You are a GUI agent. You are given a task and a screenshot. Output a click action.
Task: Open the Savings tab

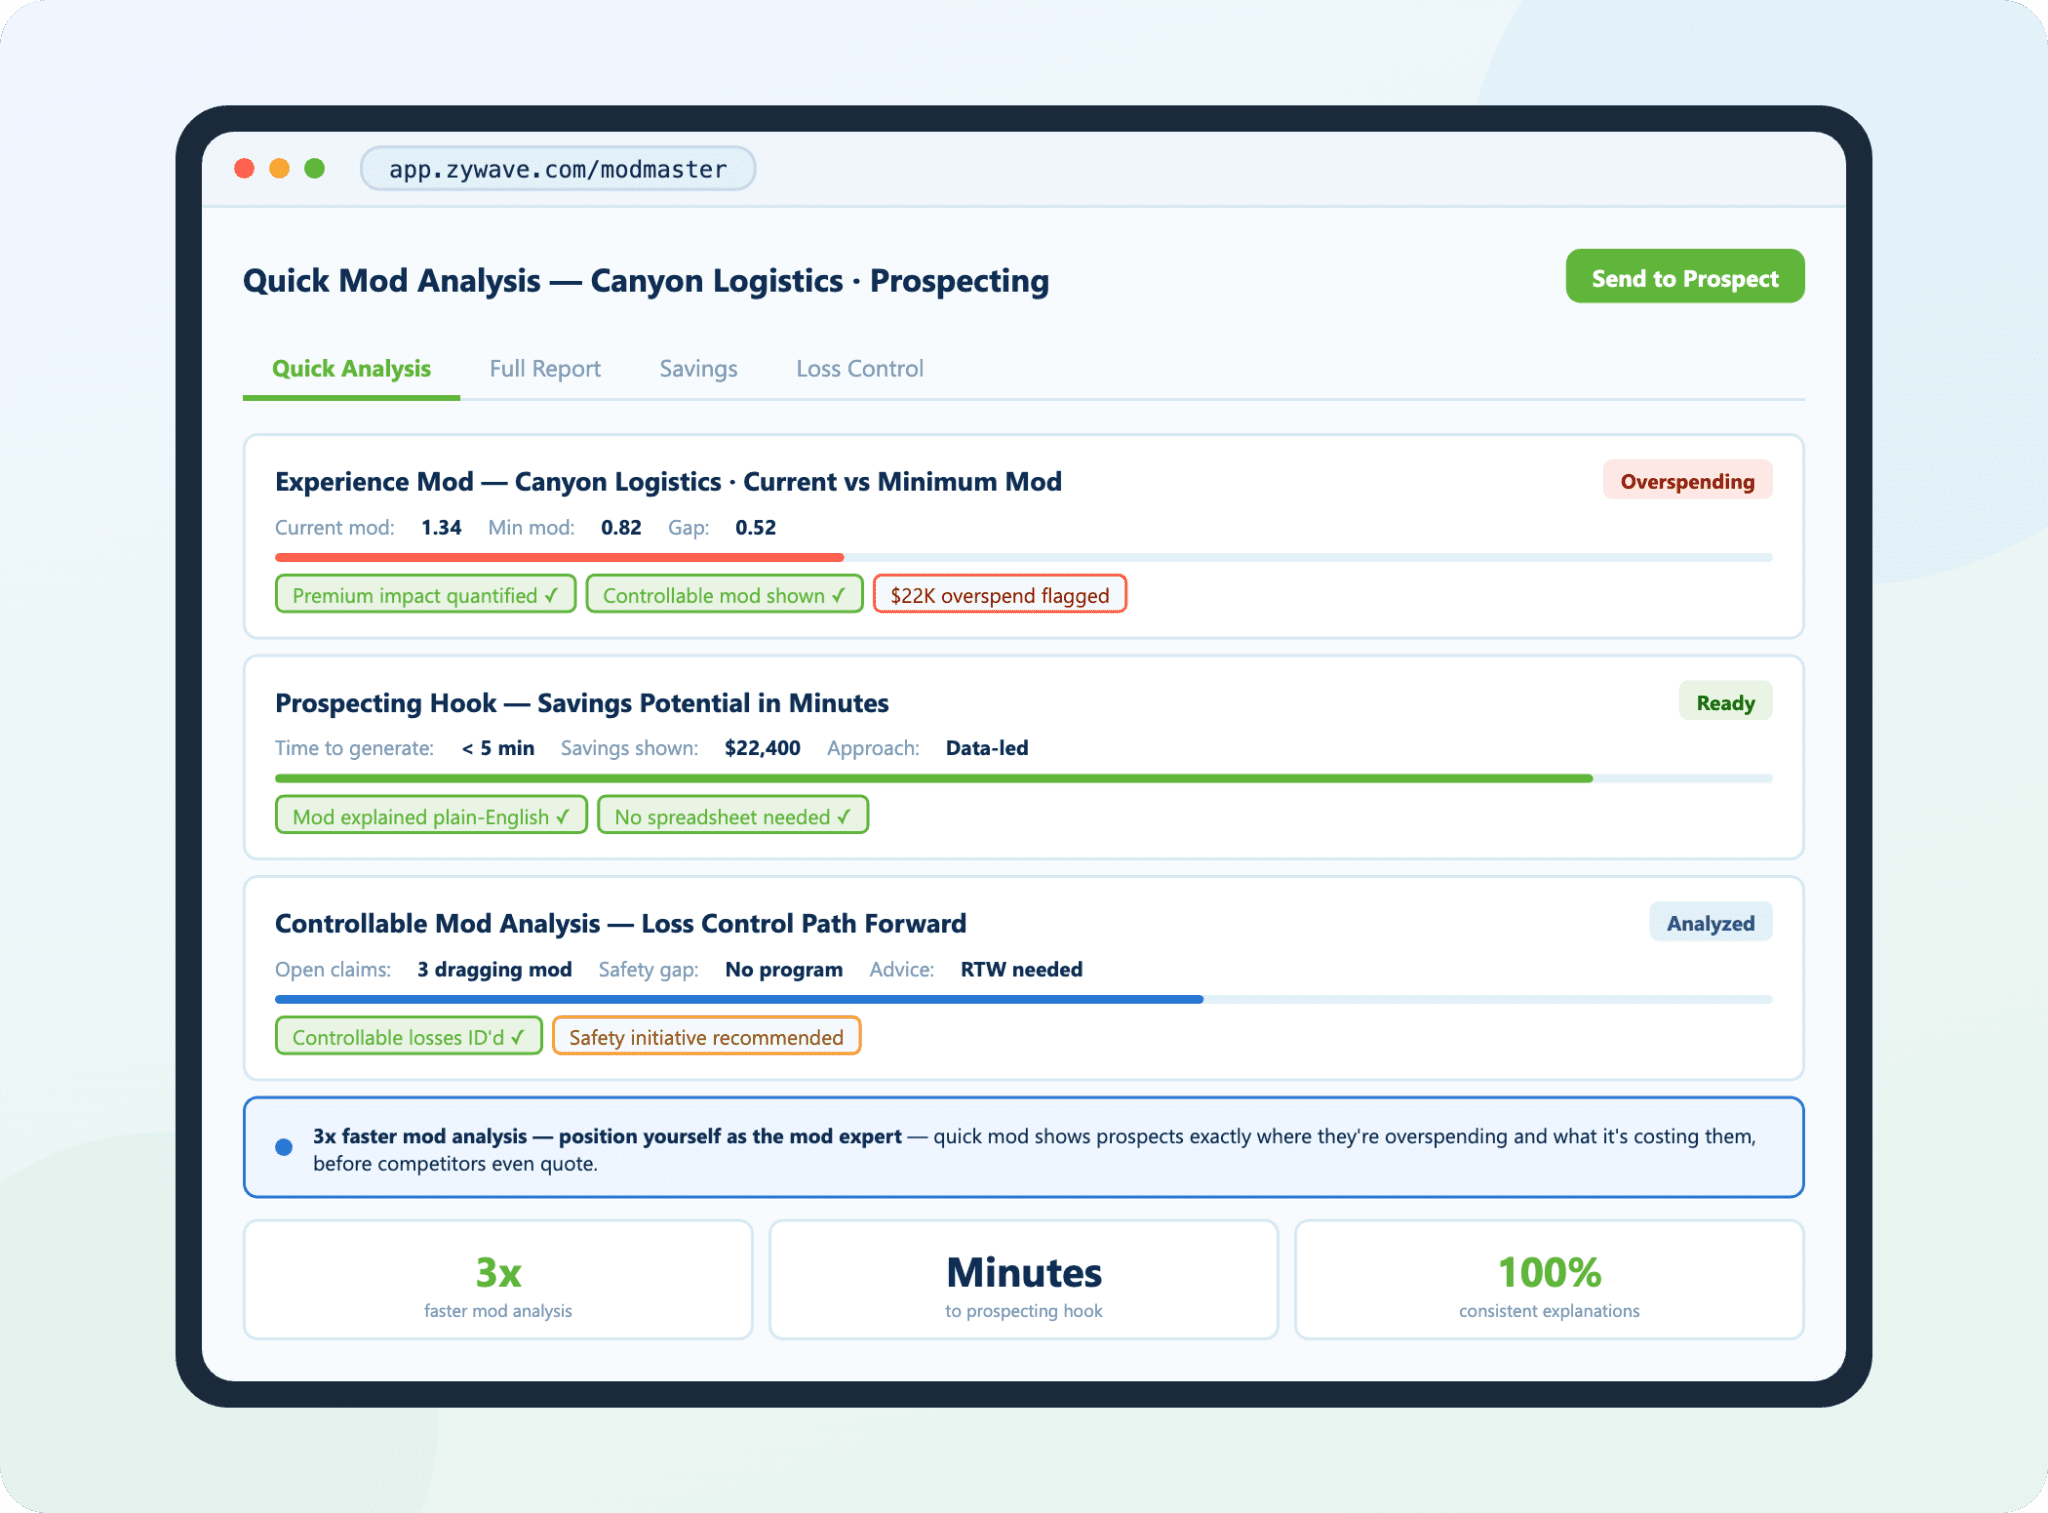click(x=698, y=369)
